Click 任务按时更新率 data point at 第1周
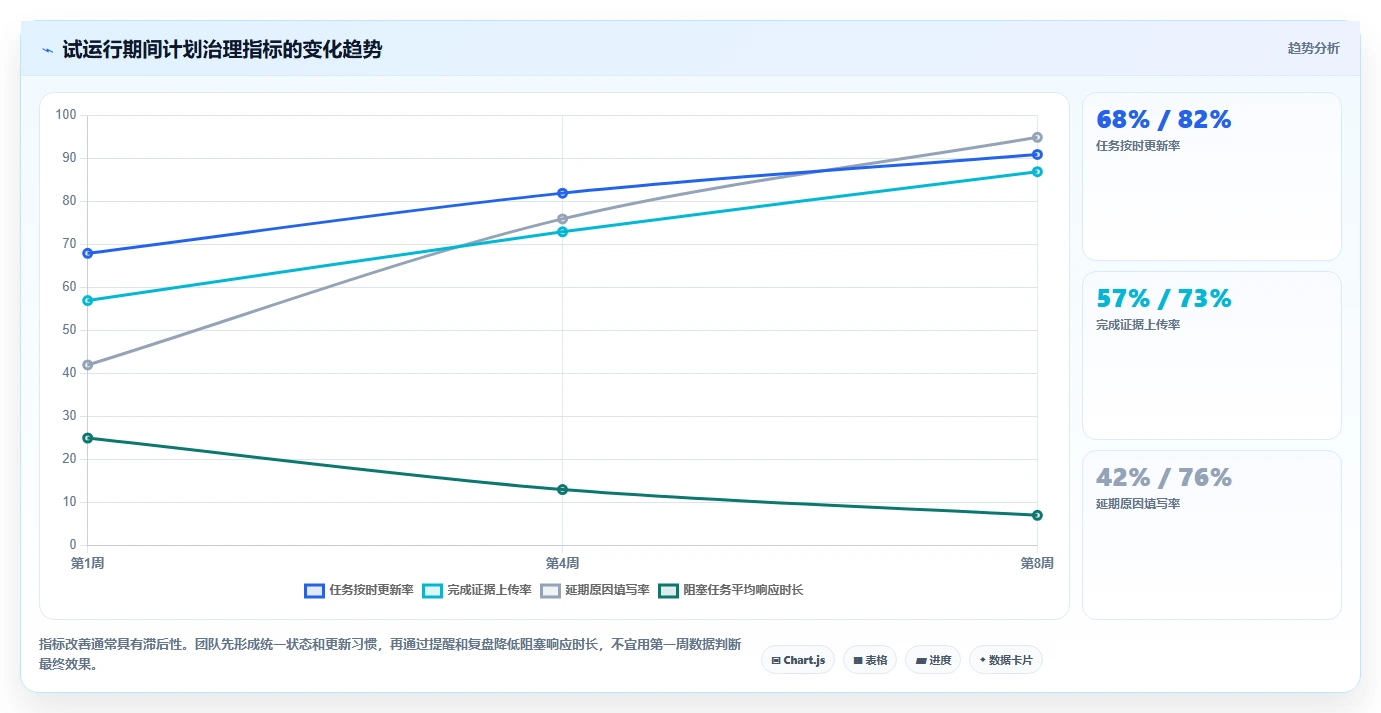Image resolution: width=1381 pixels, height=713 pixels. (x=88, y=253)
